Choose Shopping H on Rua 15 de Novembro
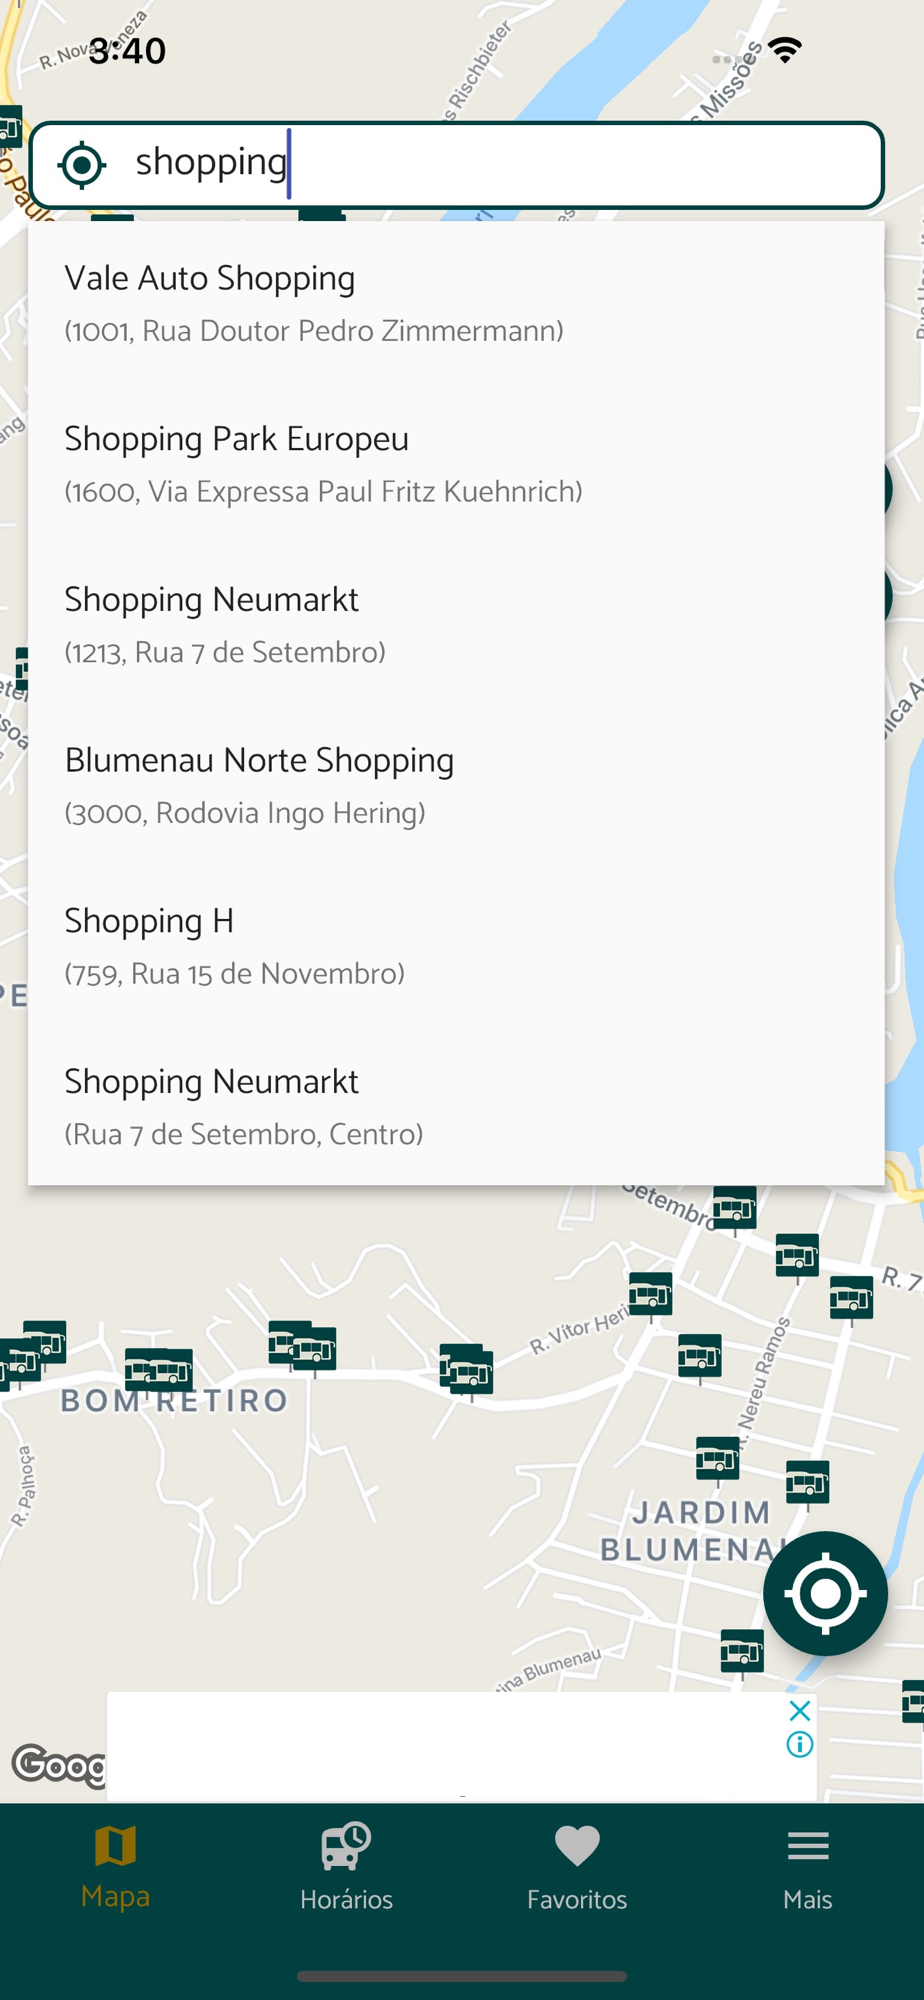 (x=456, y=945)
